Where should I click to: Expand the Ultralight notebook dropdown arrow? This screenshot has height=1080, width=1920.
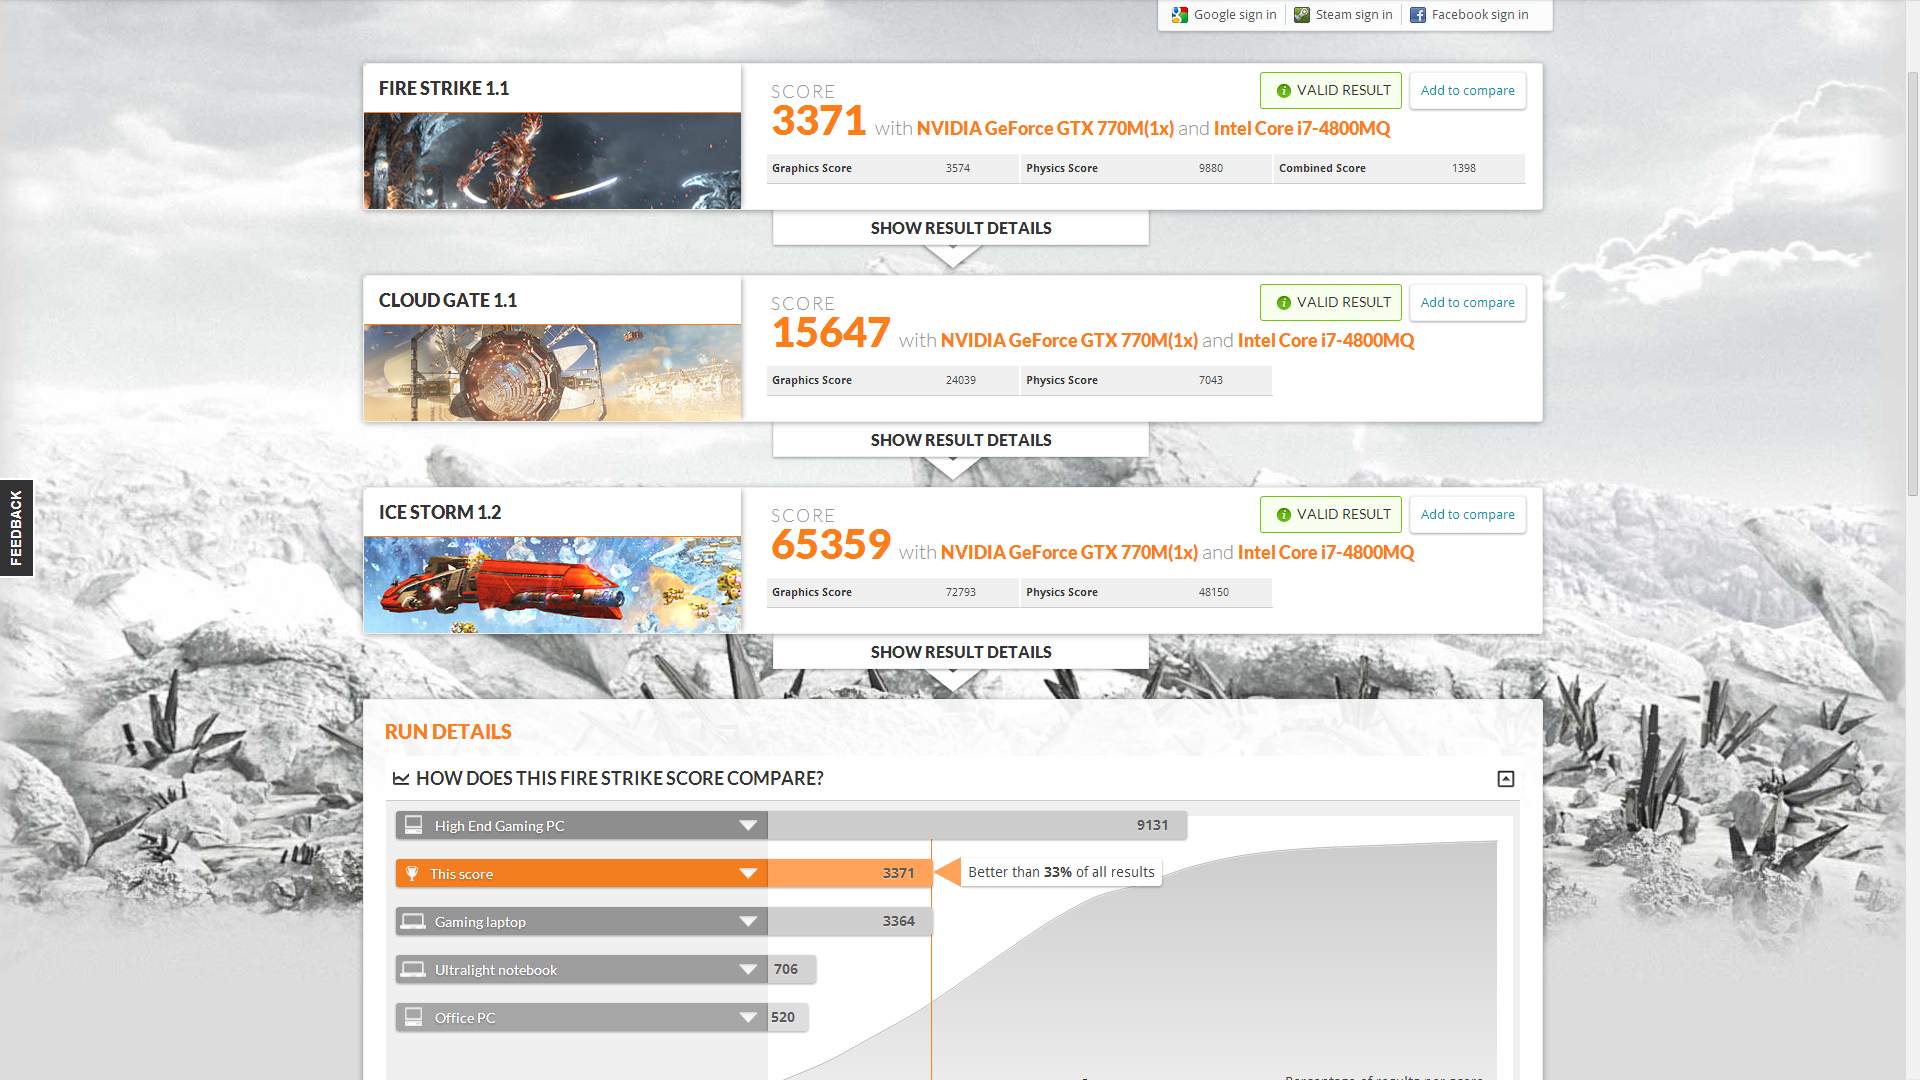click(x=748, y=969)
